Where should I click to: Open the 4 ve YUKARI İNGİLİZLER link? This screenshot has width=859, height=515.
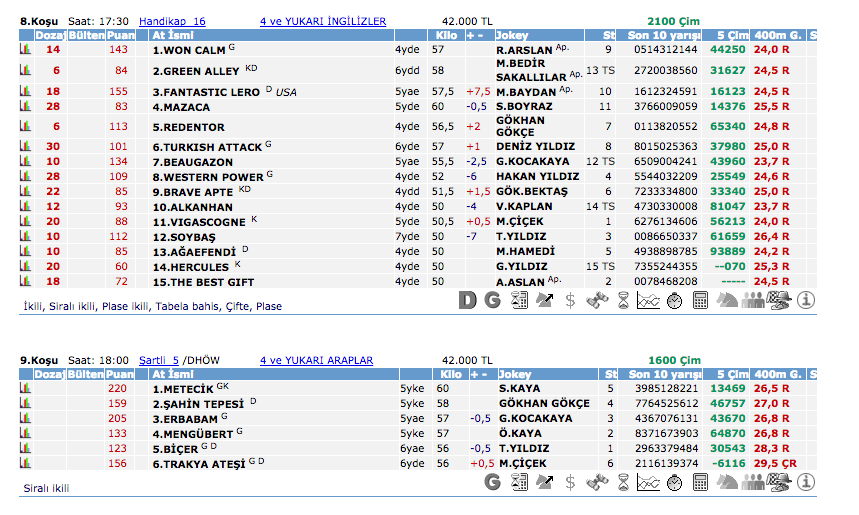coord(322,21)
